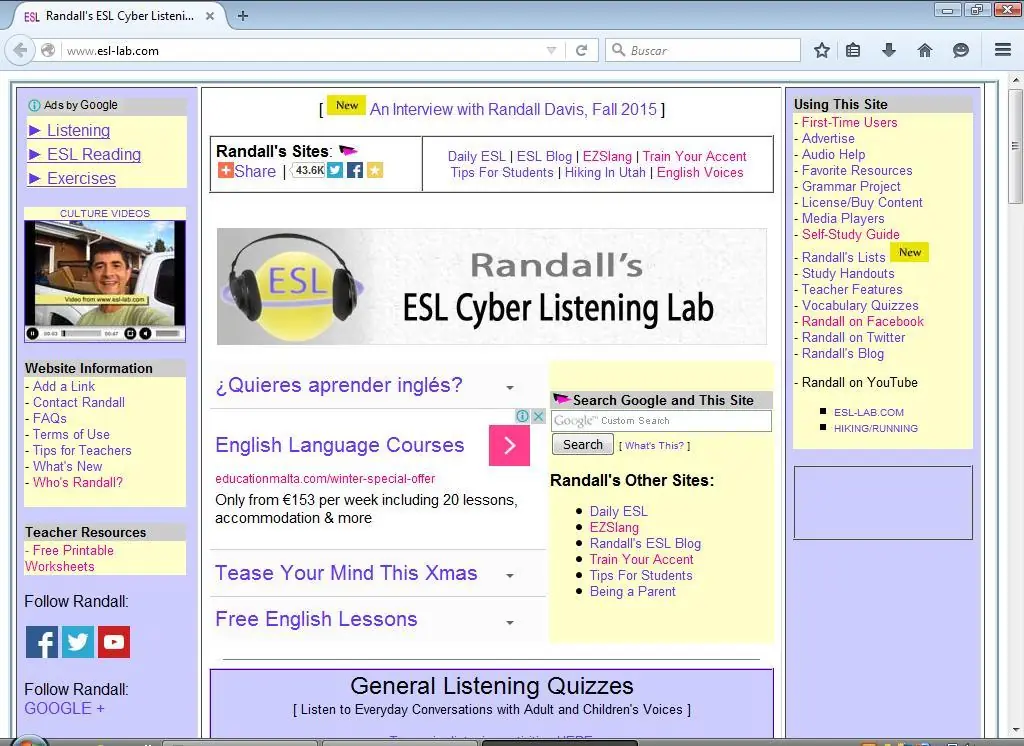Screen dimensions: 1024x746
Task: Open the URL bar history dropdown
Action: click(551, 50)
